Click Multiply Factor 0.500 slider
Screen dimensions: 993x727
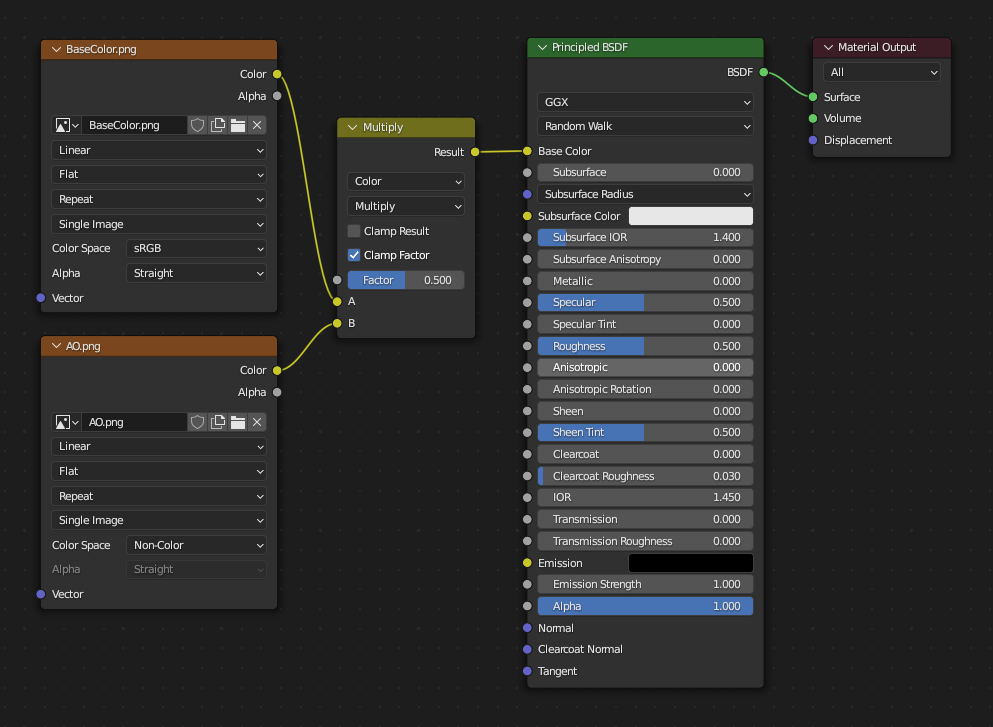tap(406, 280)
